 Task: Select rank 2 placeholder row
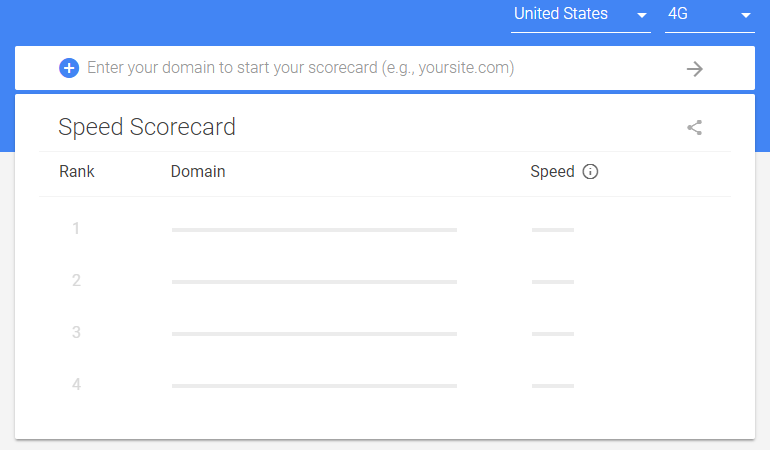[385, 281]
